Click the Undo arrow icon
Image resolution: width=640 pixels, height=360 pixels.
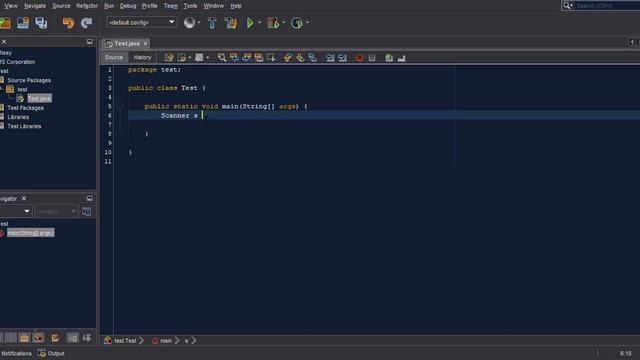68,23
